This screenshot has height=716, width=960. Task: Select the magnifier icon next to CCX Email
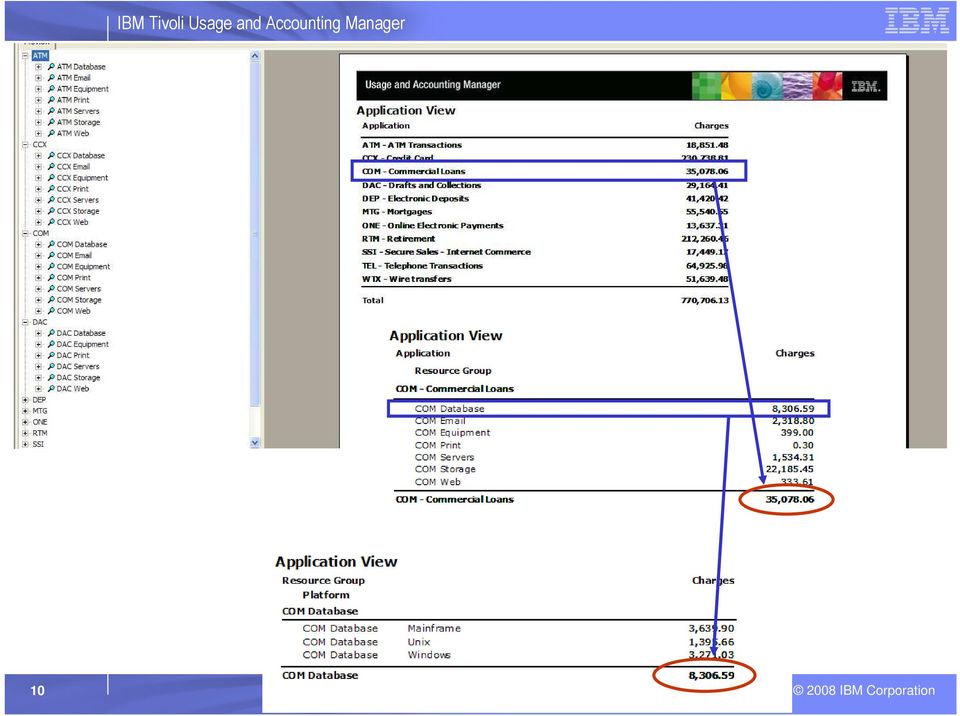coord(51,167)
